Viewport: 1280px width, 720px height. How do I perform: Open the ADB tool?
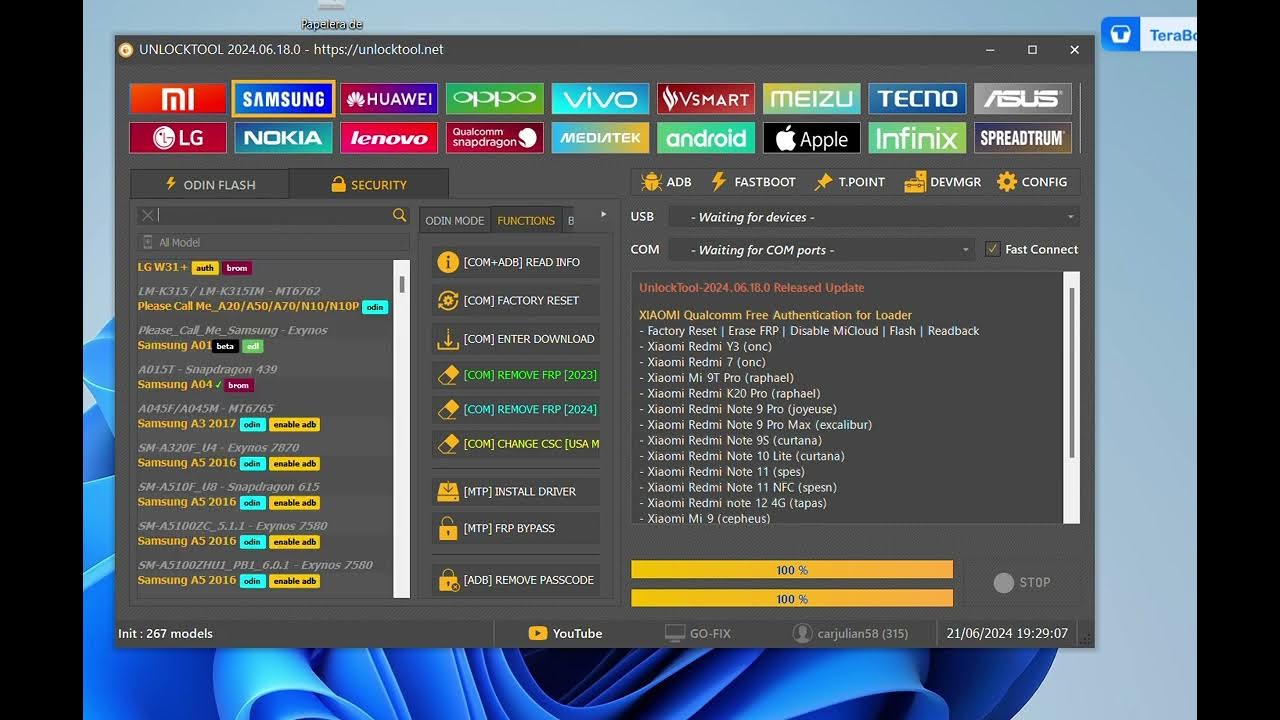666,182
